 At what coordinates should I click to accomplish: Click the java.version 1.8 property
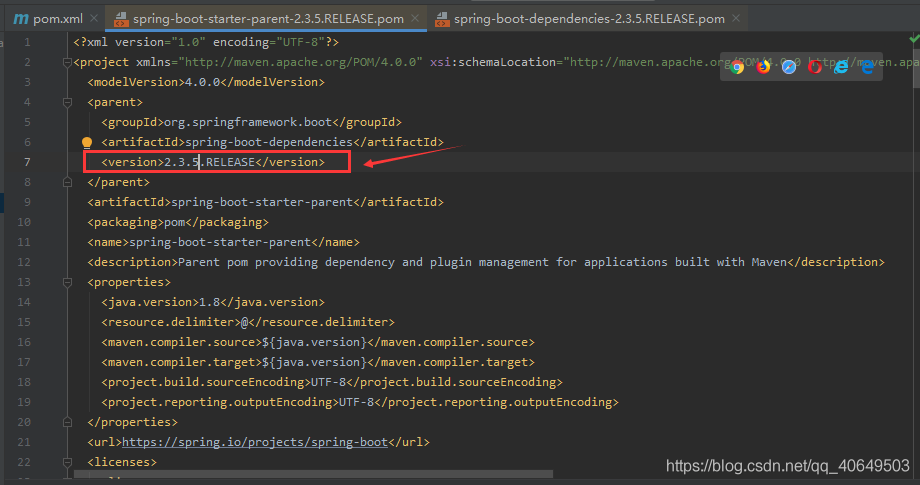pyautogui.click(x=212, y=303)
